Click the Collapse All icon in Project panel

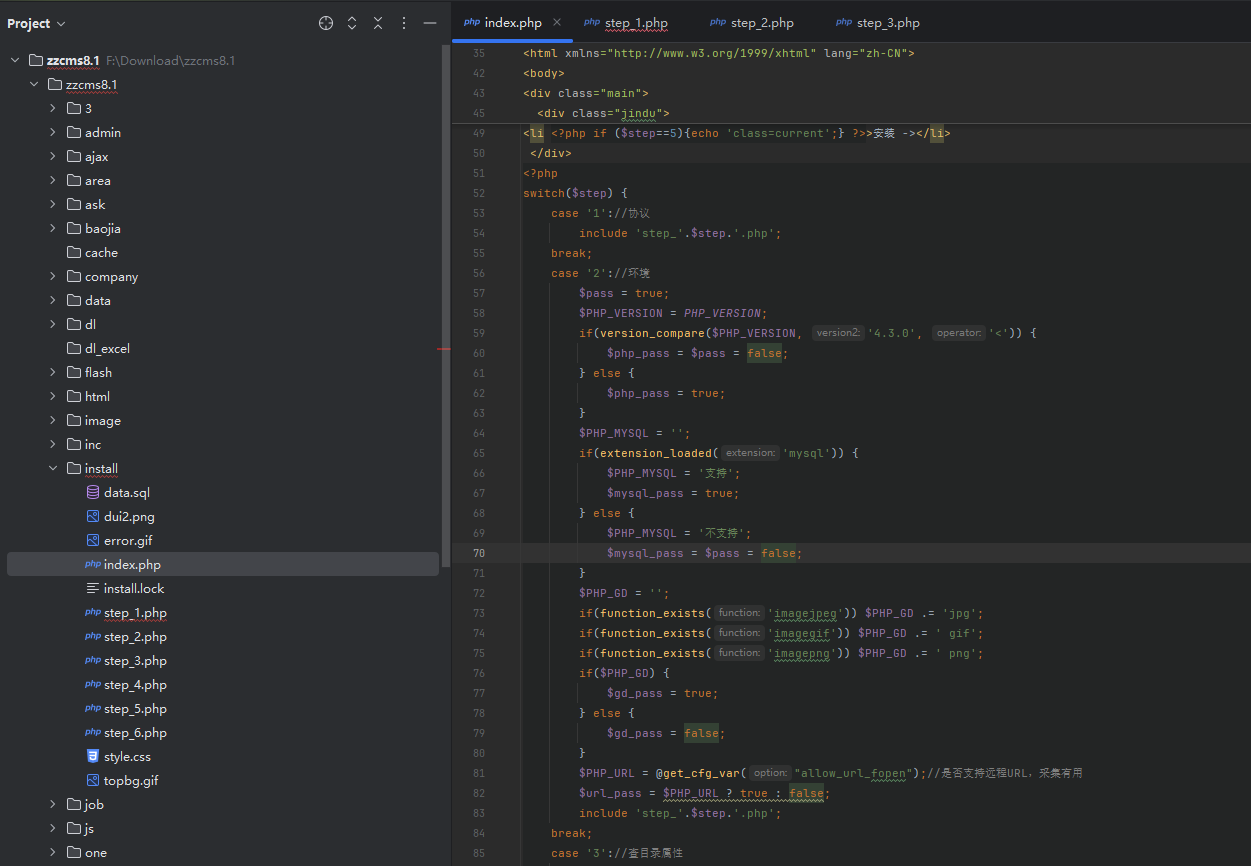click(378, 23)
